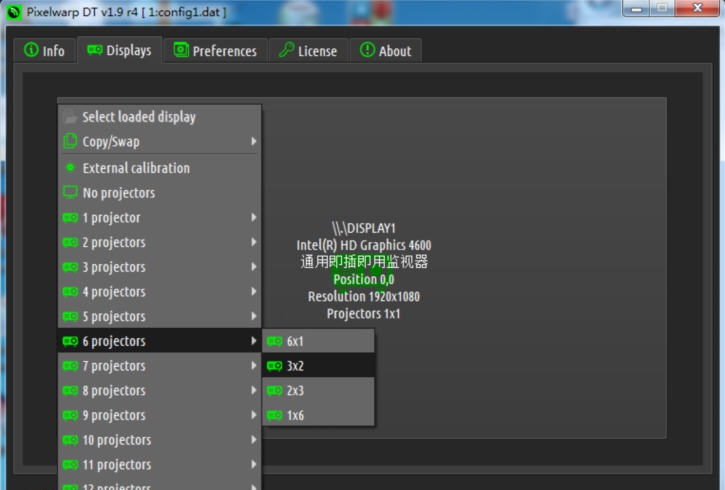Expand the 1 projector submenu arrow
The image size is (725, 490).
tap(254, 218)
